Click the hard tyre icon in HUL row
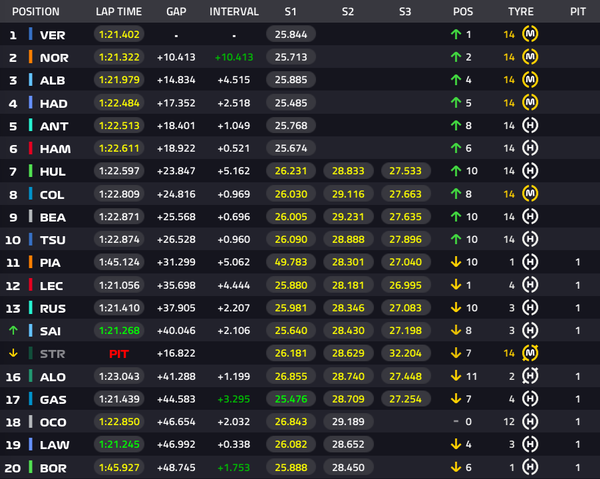This screenshot has height=479, width=600. 530,171
